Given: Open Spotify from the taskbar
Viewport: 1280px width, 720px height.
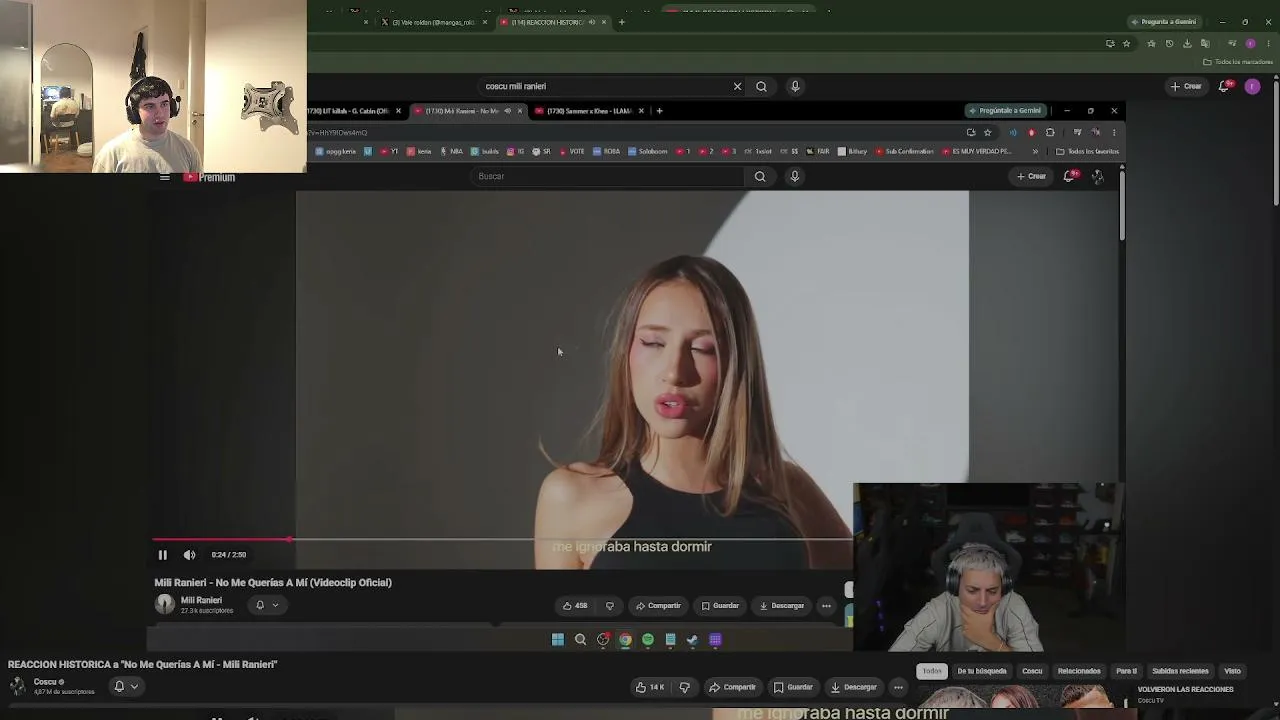Looking at the screenshot, I should coord(648,640).
